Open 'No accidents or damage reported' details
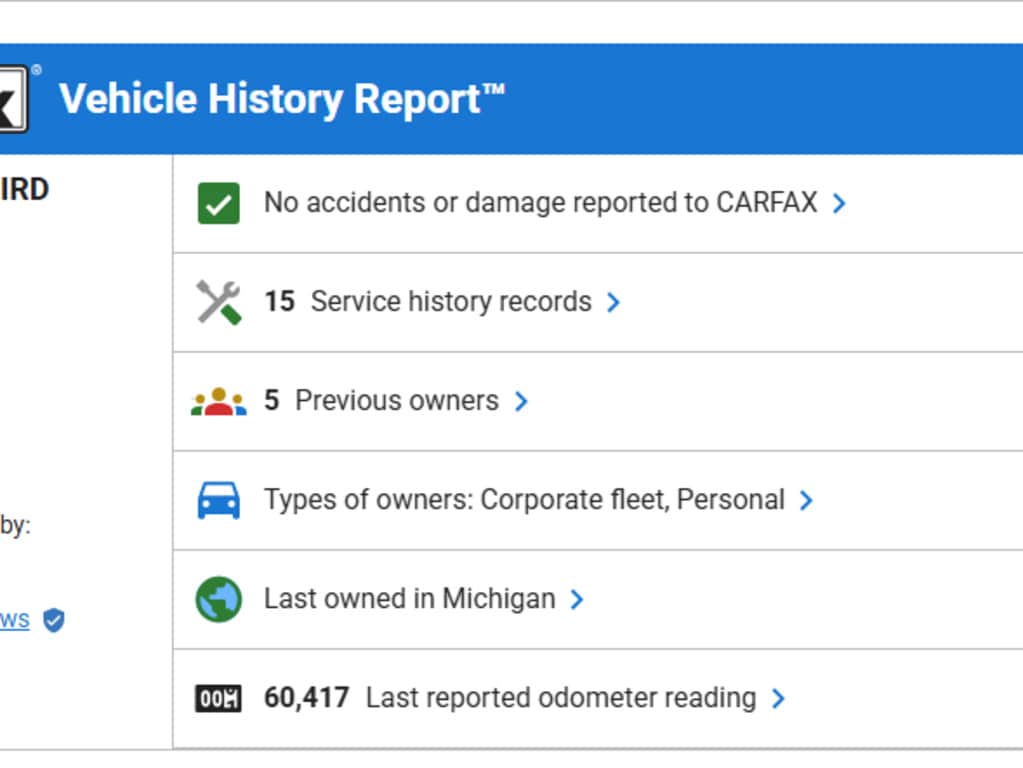This screenshot has width=1023, height=768. pyautogui.click(x=540, y=203)
